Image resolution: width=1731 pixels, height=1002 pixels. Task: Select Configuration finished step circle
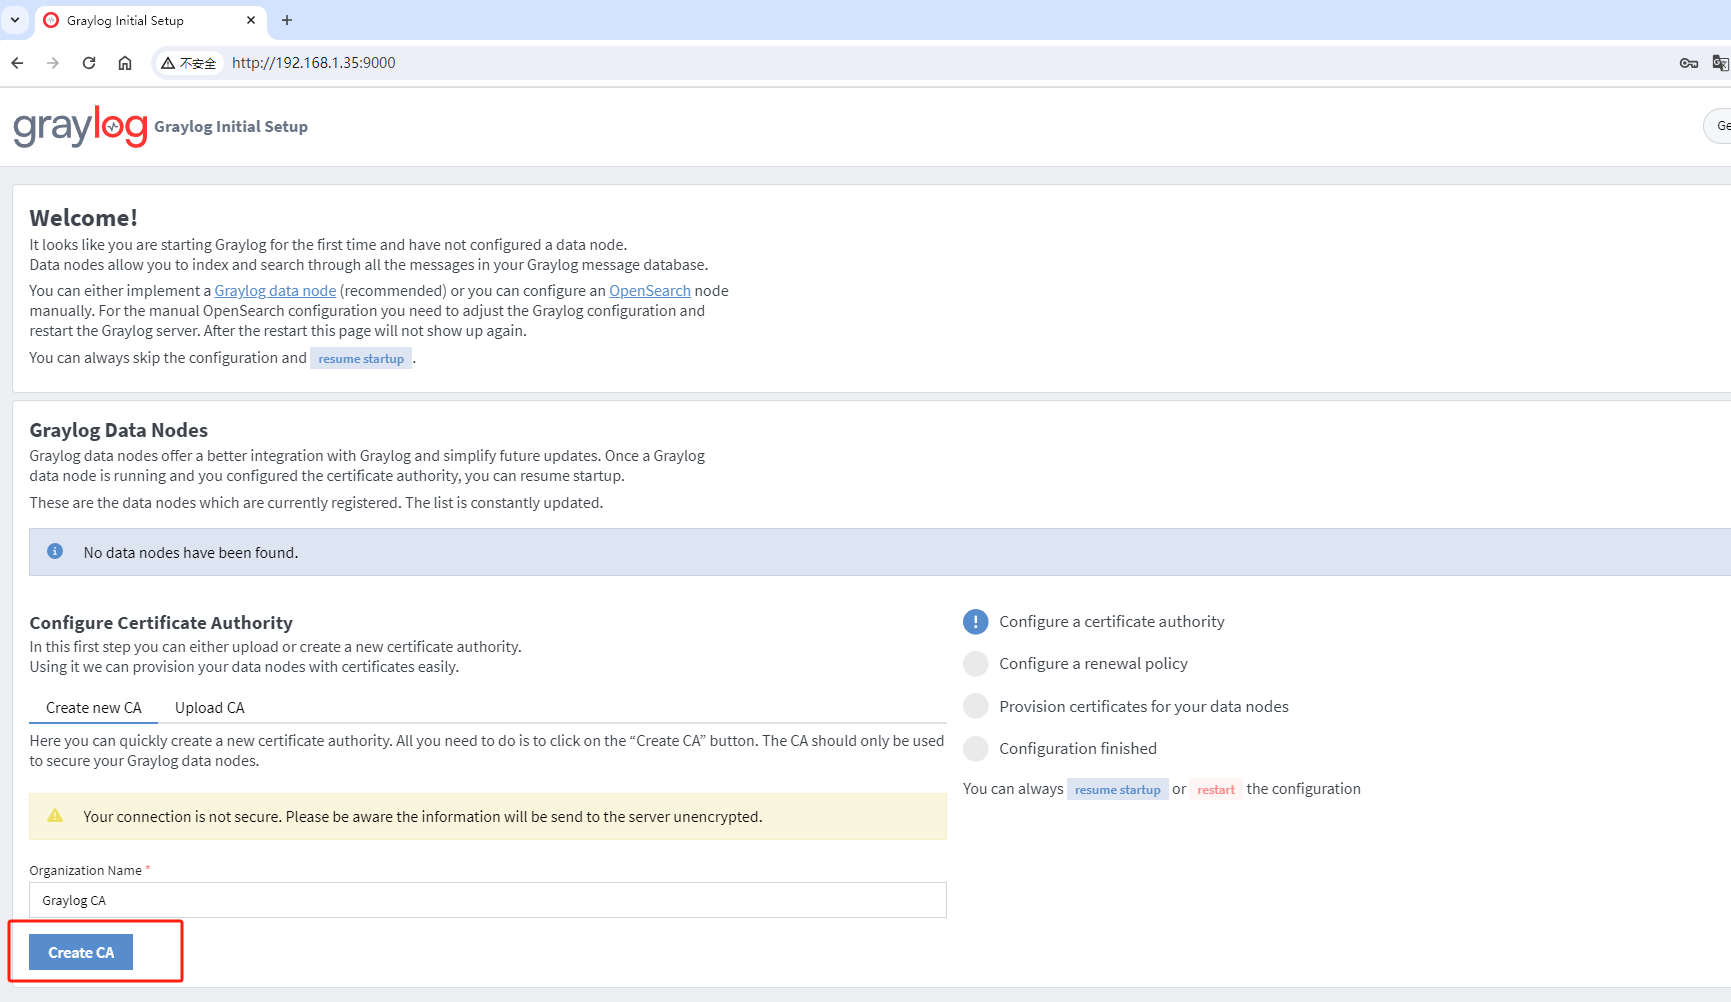[x=976, y=749]
